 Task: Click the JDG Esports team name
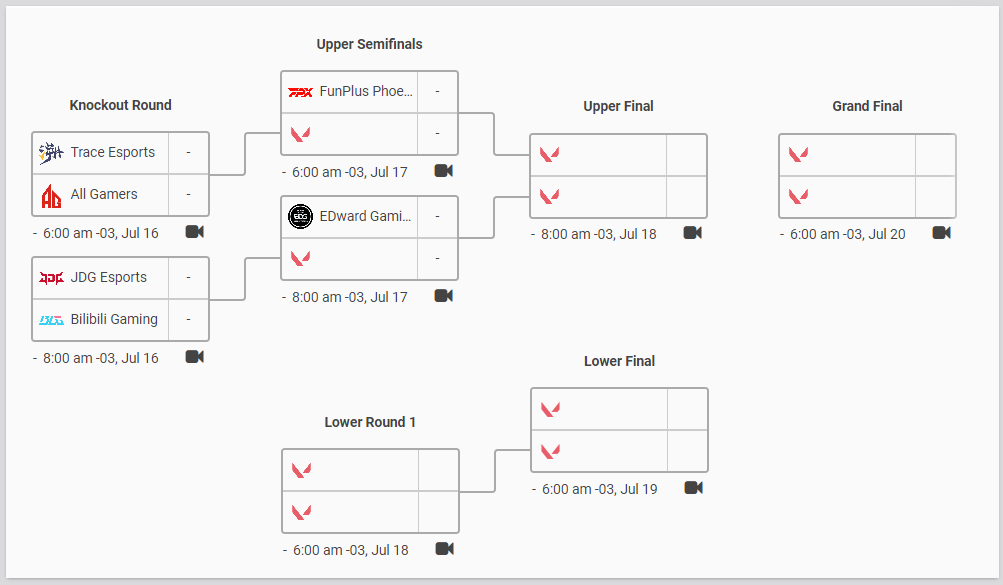pos(108,278)
